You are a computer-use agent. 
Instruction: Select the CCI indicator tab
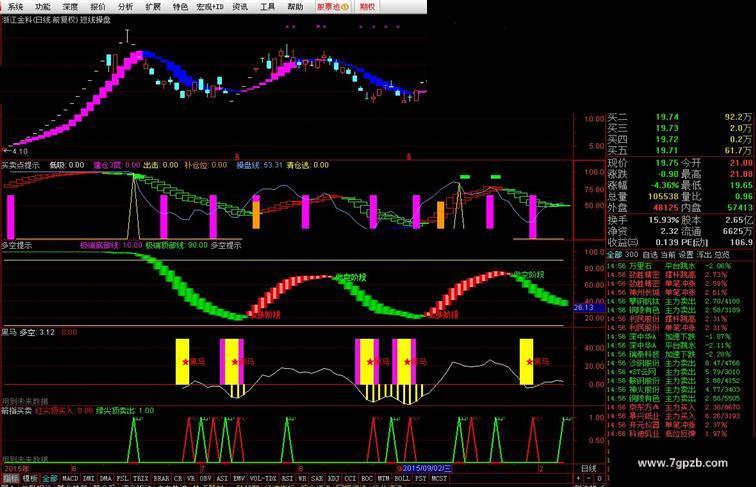(350, 479)
